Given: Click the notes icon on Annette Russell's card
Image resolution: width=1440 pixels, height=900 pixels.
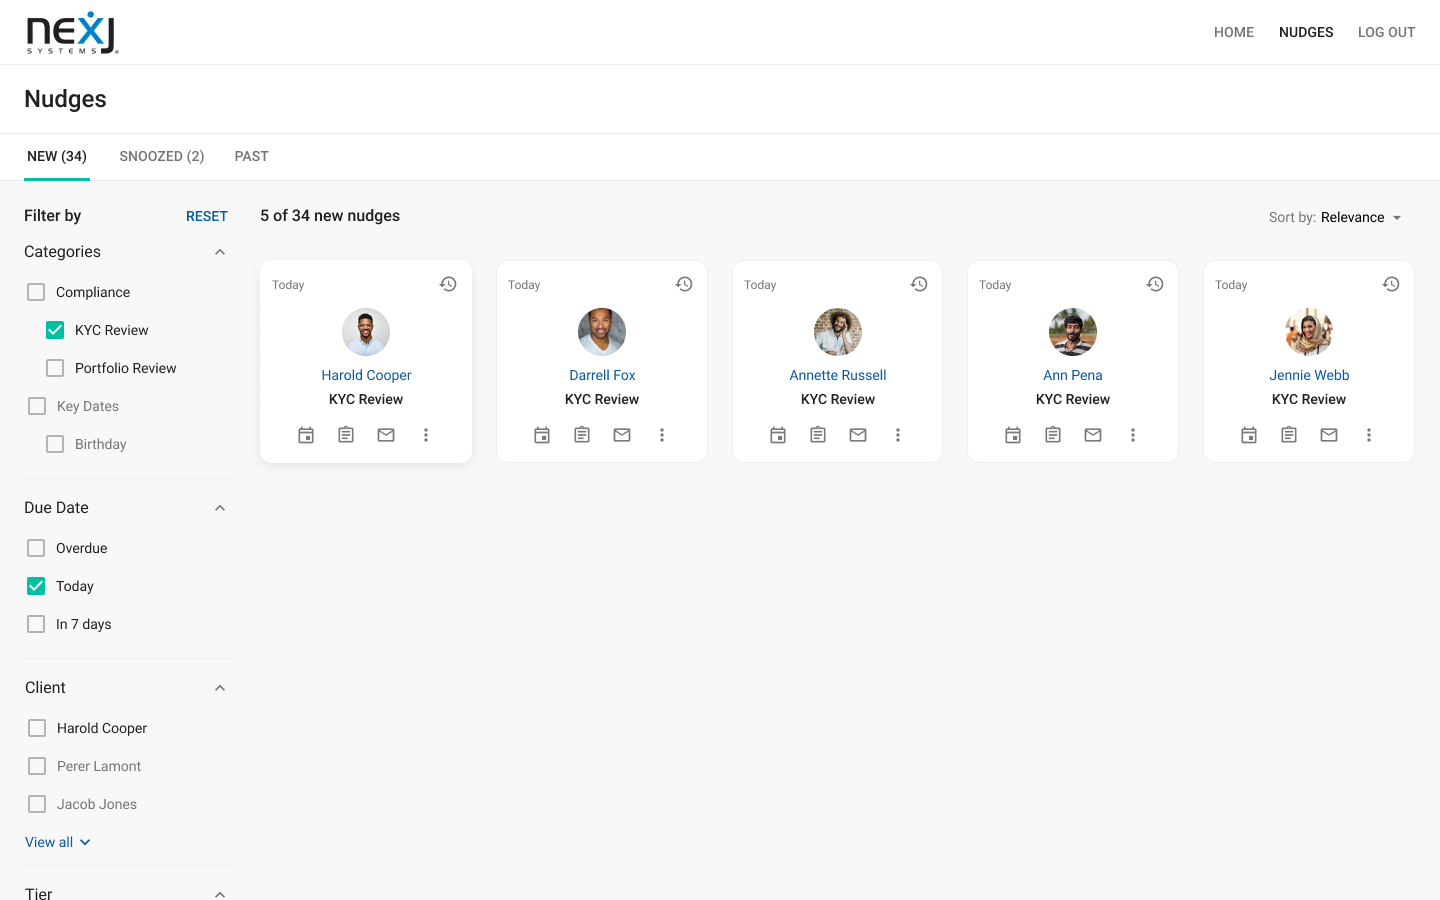Looking at the screenshot, I should click(x=818, y=435).
